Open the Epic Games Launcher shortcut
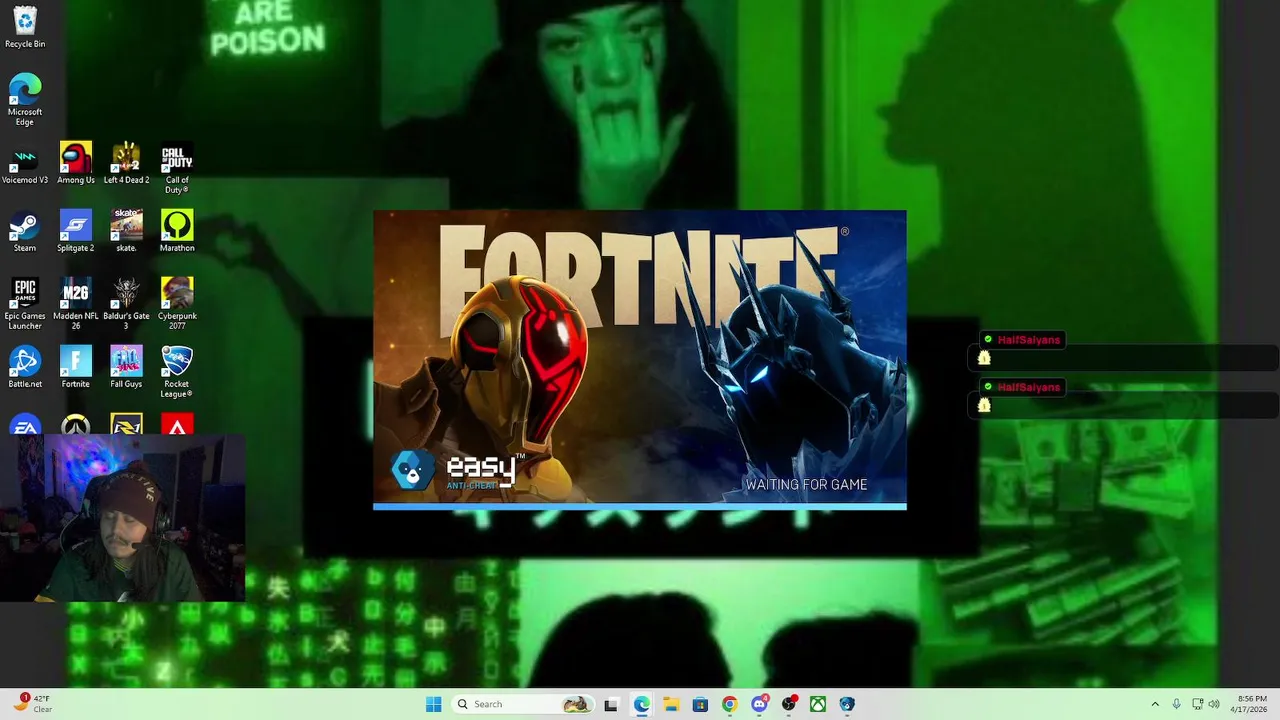This screenshot has width=1280, height=720. click(25, 304)
